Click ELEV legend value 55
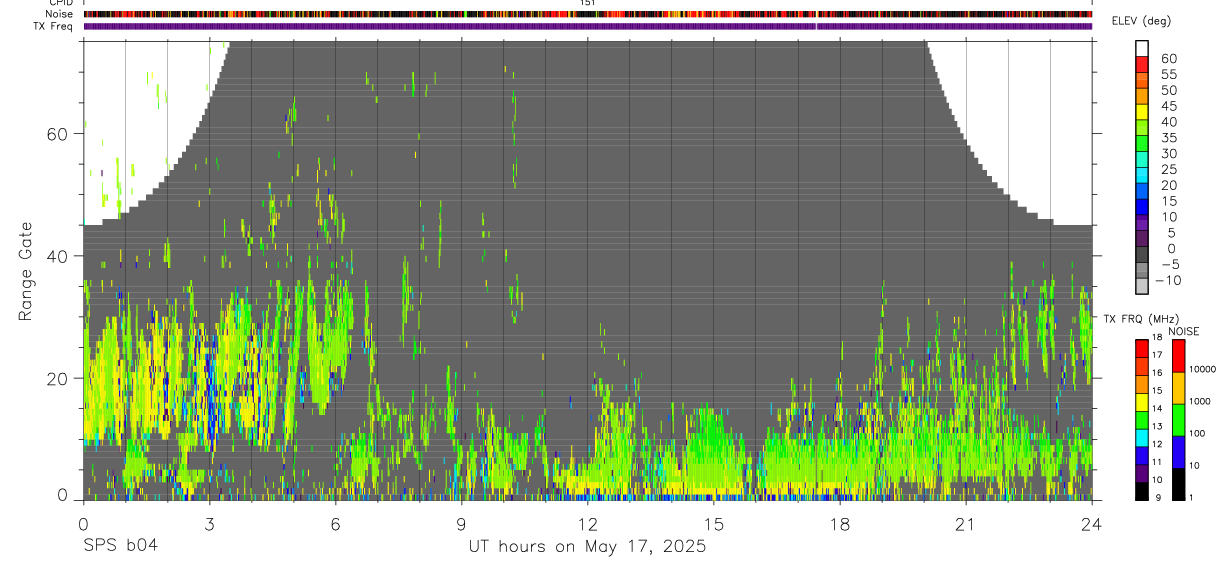The image size is (1228, 567). tap(1168, 74)
